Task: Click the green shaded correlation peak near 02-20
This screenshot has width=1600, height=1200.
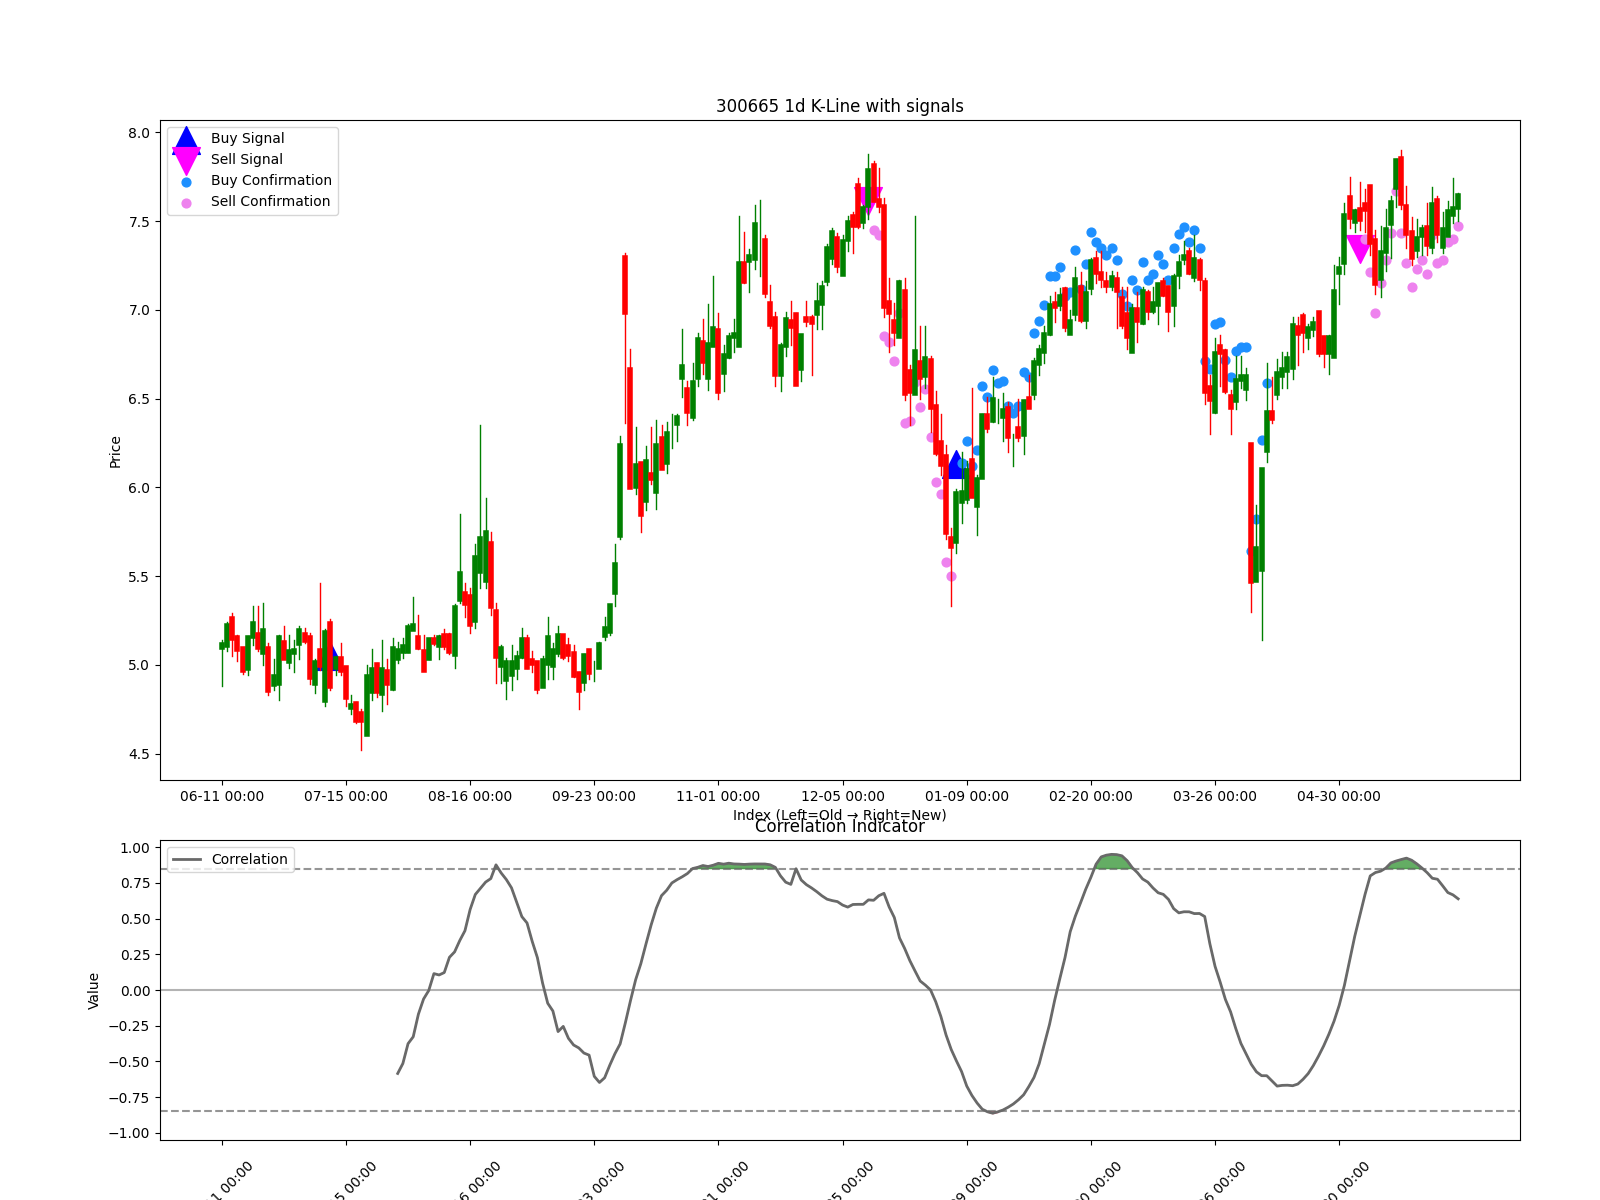Action: [x=1112, y=861]
